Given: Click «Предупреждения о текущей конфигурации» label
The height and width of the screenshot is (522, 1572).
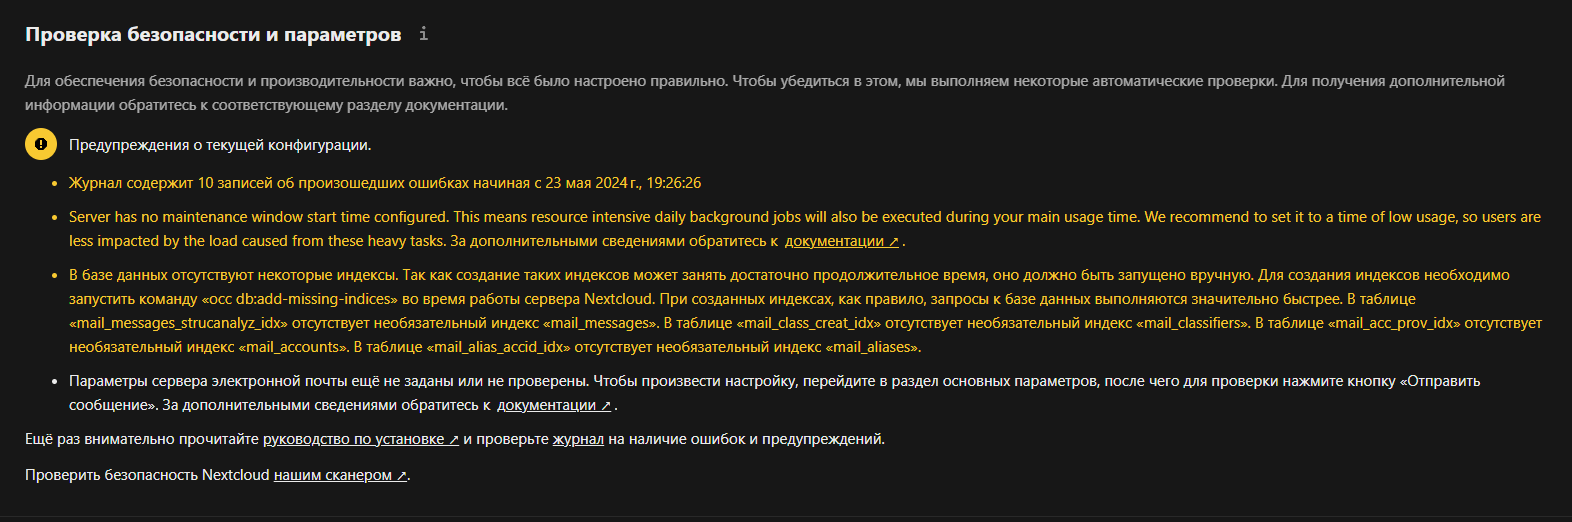Looking at the screenshot, I should click(x=220, y=145).
